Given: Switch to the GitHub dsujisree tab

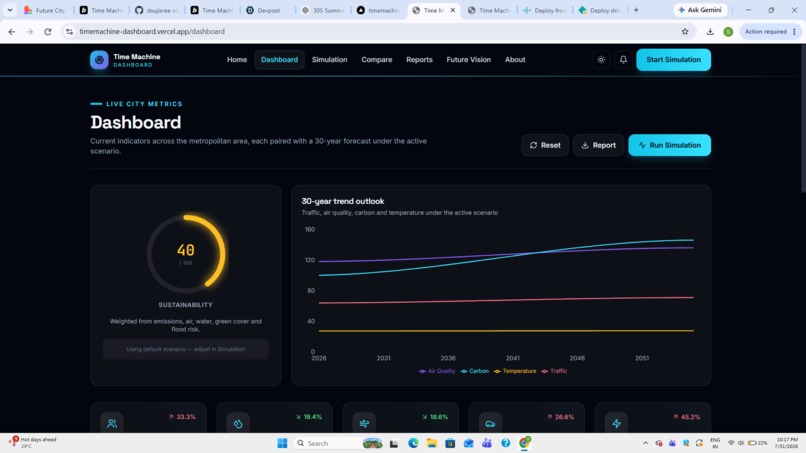Looking at the screenshot, I should (156, 10).
